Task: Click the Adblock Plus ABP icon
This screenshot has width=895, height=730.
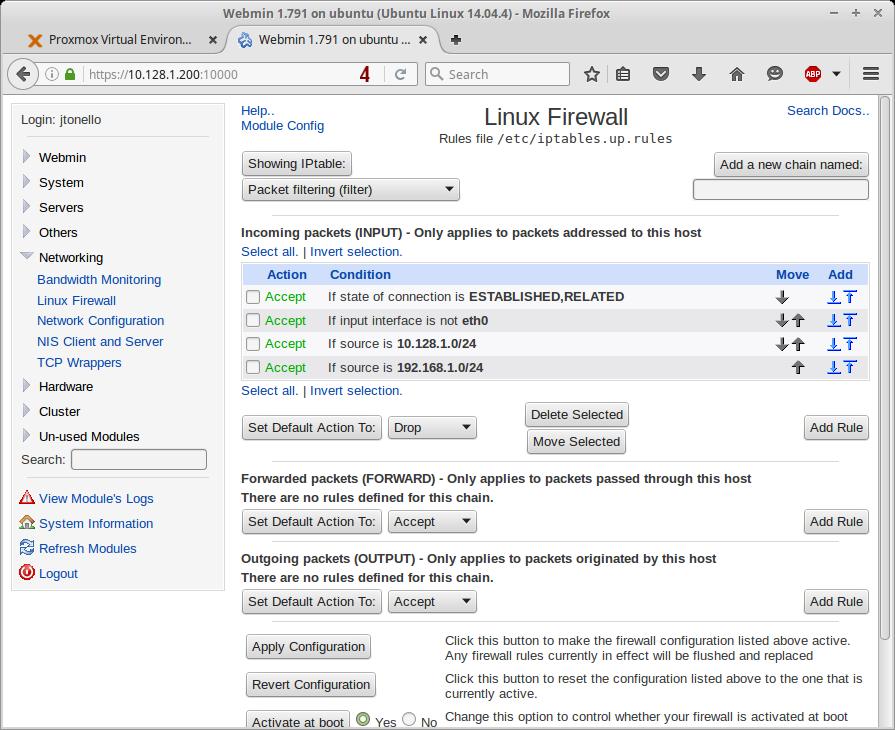Action: pos(813,74)
